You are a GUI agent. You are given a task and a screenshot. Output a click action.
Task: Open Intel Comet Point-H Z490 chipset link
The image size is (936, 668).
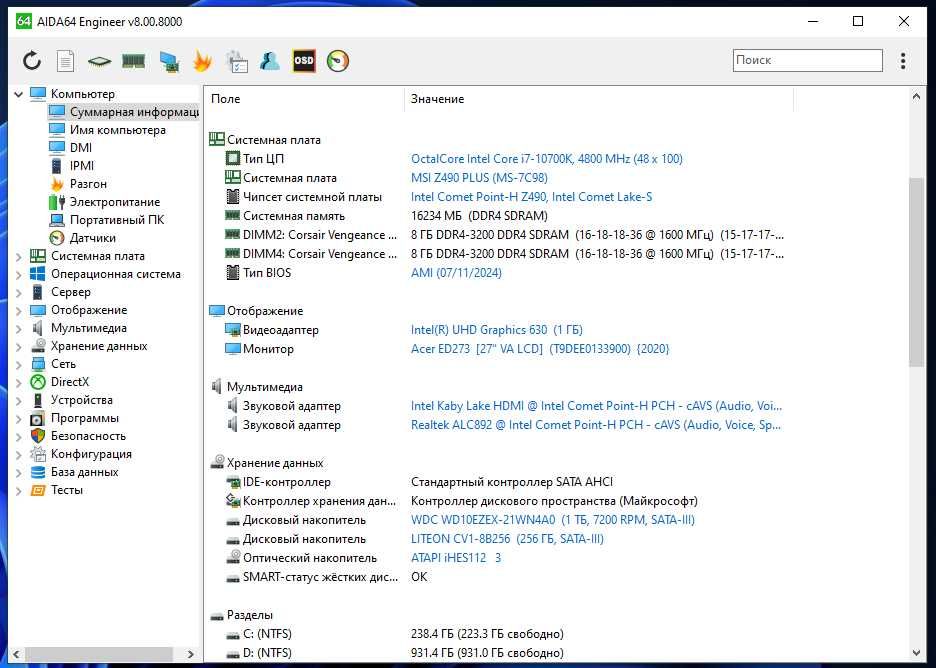(x=531, y=197)
